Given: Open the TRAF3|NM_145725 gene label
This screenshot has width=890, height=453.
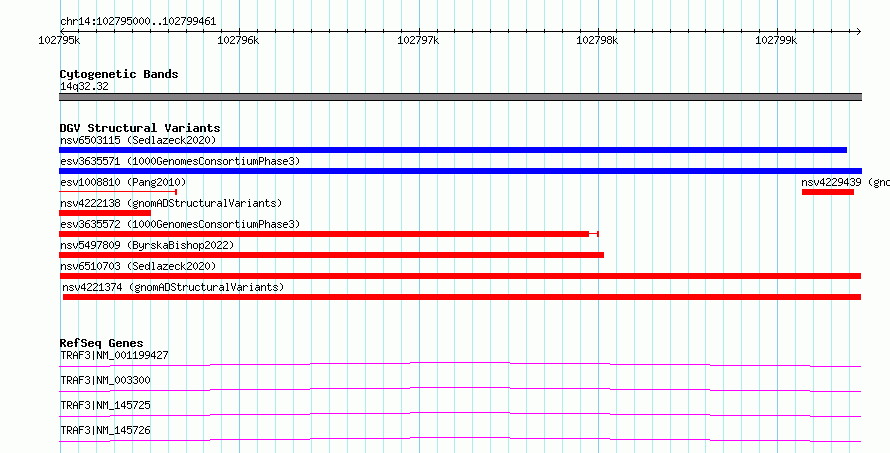Looking at the screenshot, I should click(x=105, y=405).
